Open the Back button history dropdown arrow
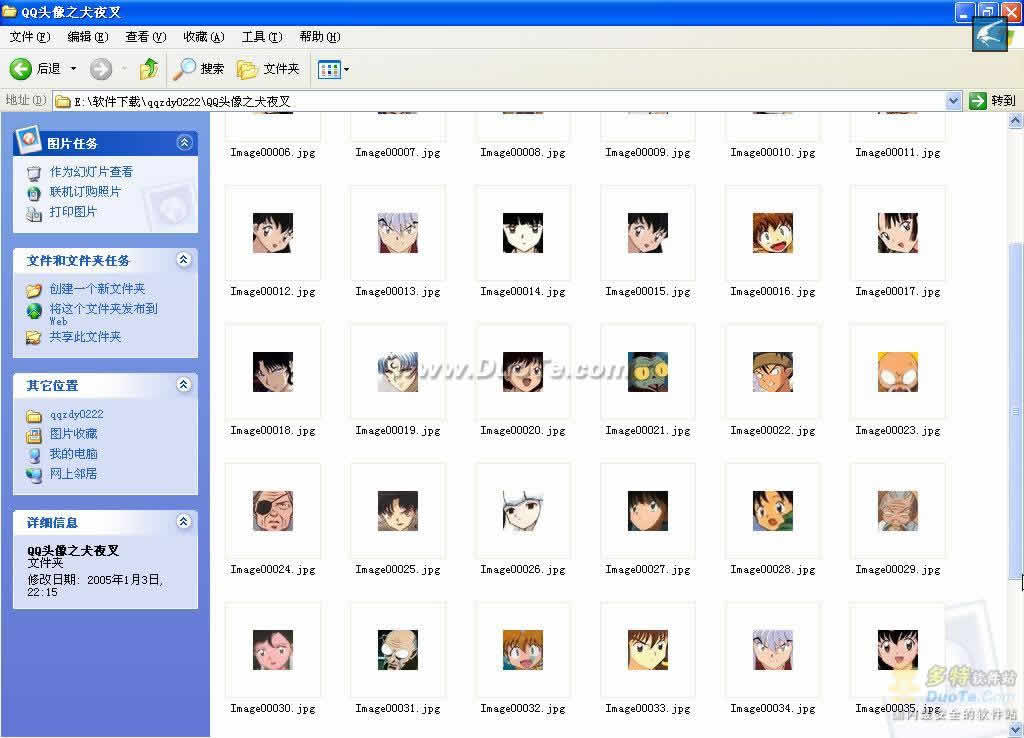 coord(73,69)
